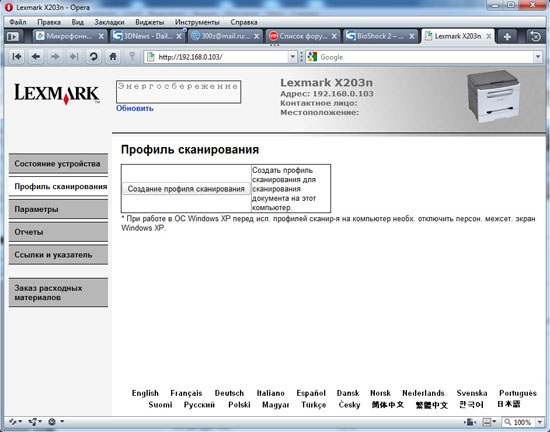The image size is (550, 432).
Task: Switch language to Español
Action: pos(311,393)
